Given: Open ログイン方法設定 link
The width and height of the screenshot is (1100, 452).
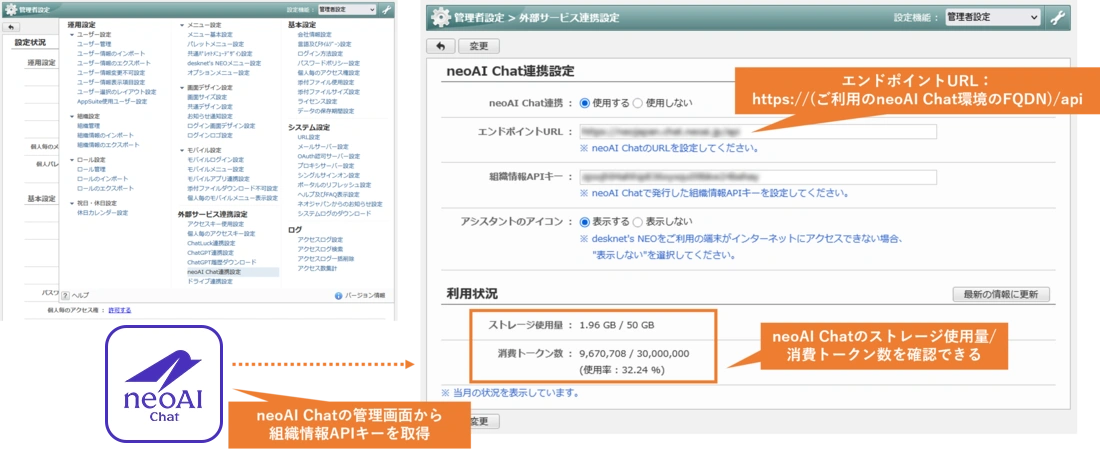Looking at the screenshot, I should (x=320, y=53).
